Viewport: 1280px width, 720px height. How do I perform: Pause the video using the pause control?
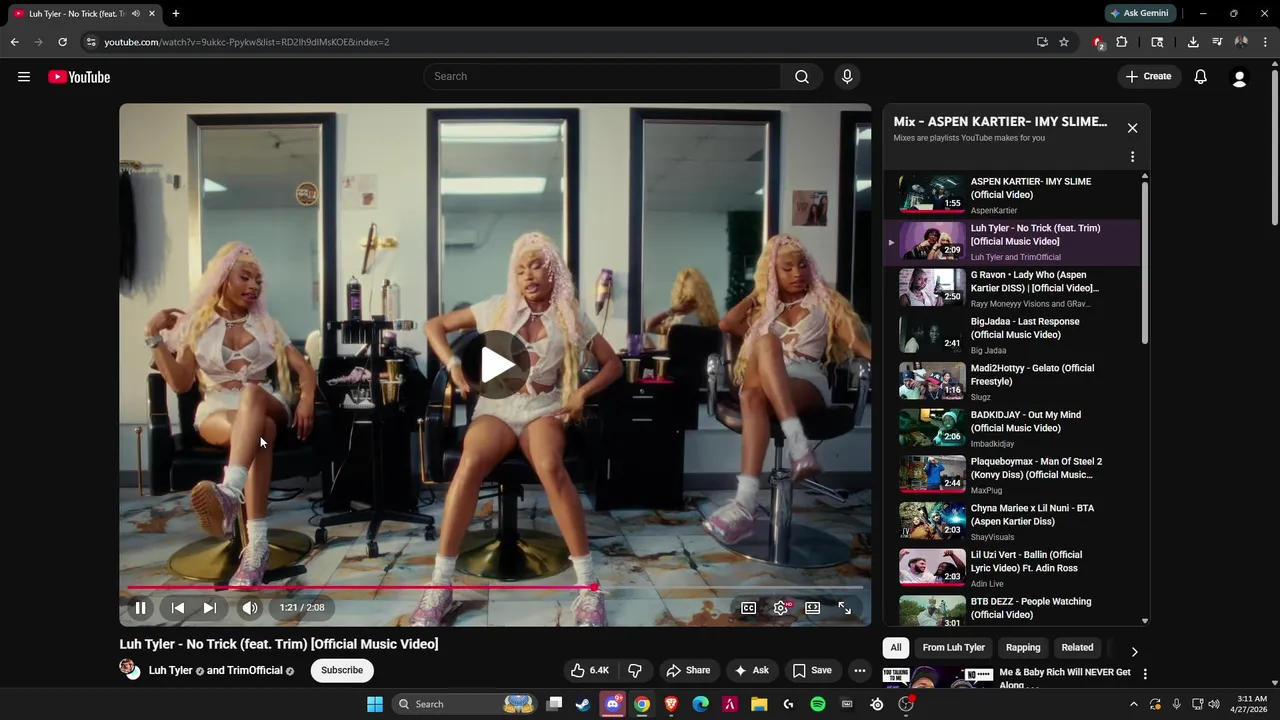(141, 607)
